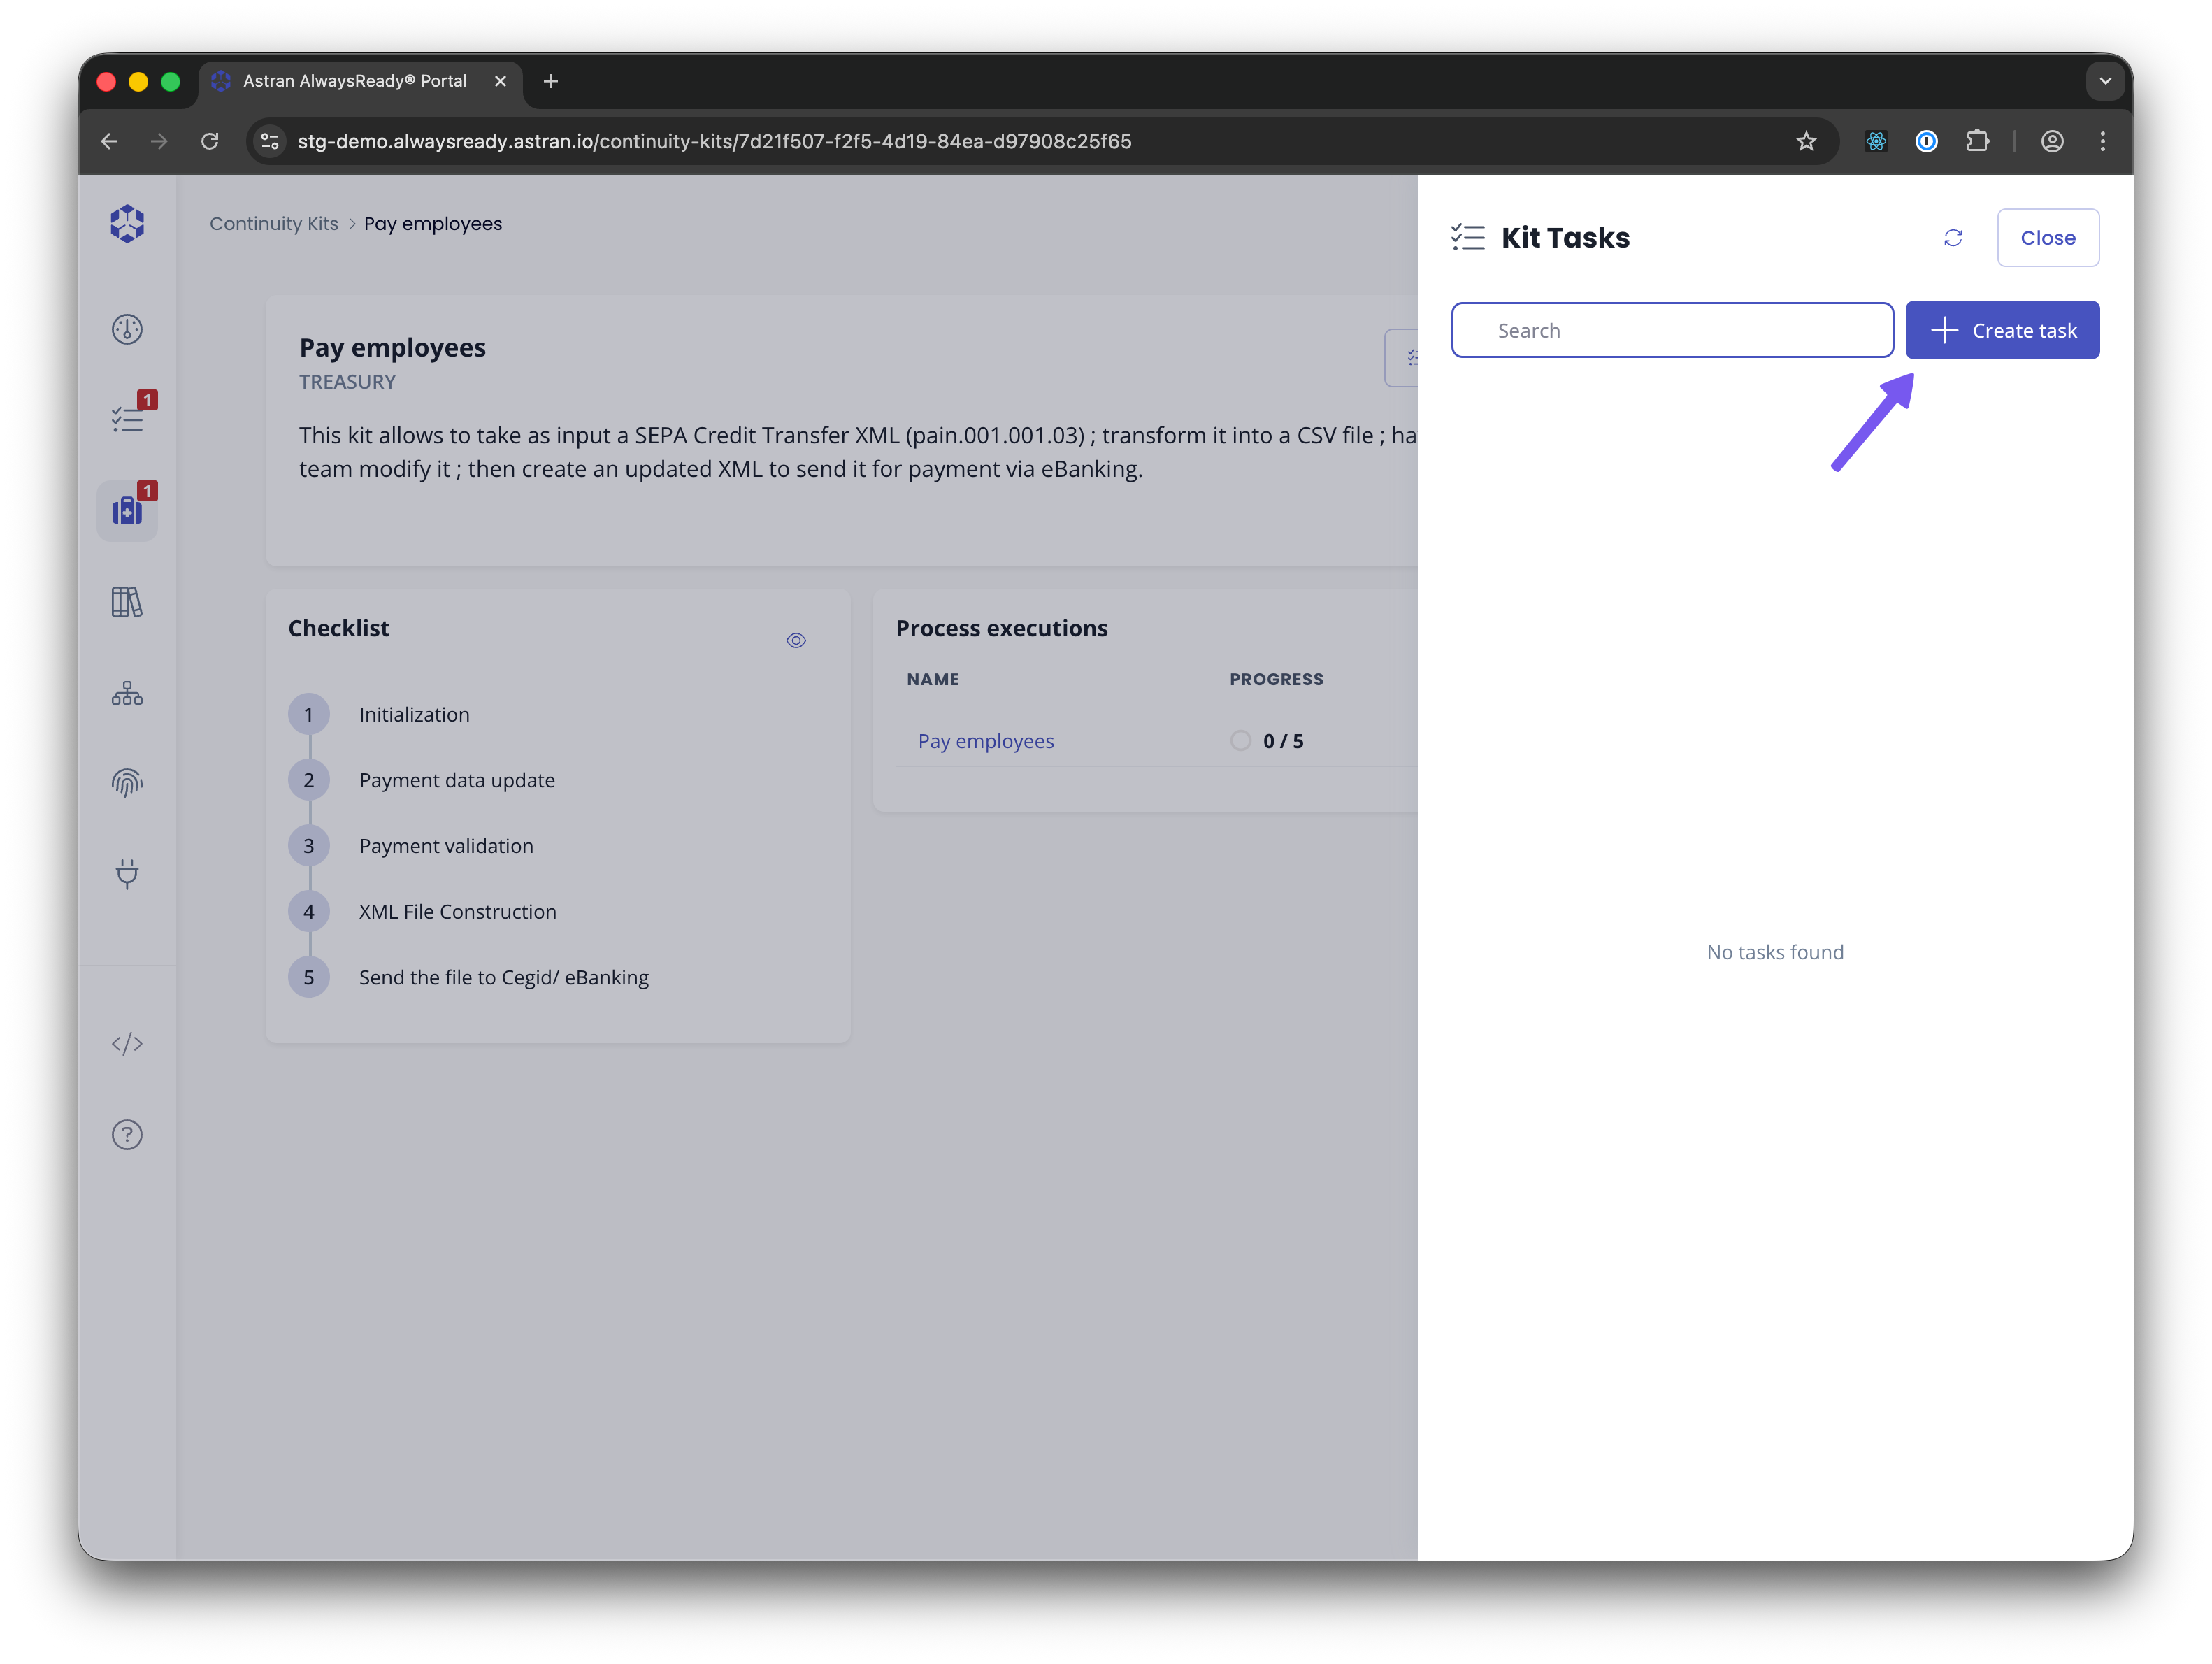Open the library books icon in sidebar
2212x1664 pixels.
point(127,601)
